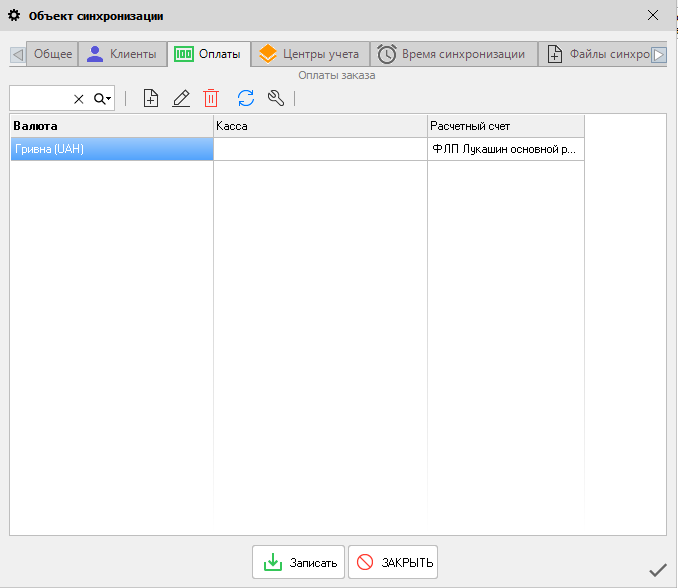
Task: Select the Гривна (UAH) row
Action: [111, 149]
